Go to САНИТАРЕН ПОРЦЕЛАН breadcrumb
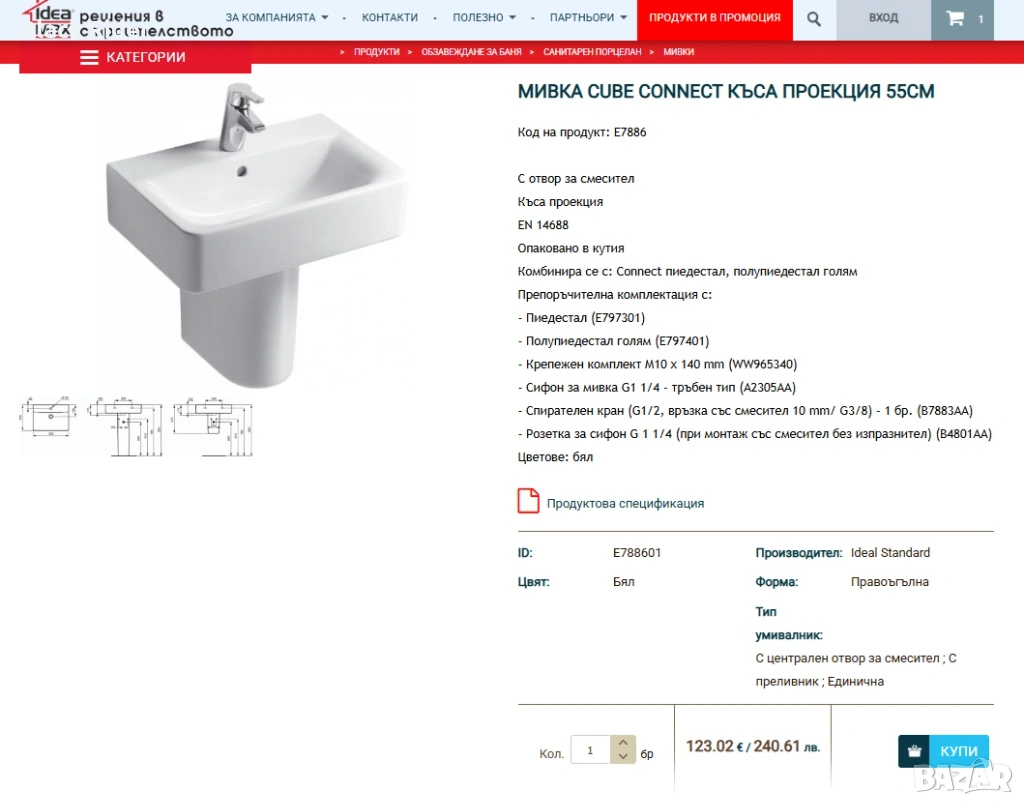The height and width of the screenshot is (805, 1024). [592, 52]
